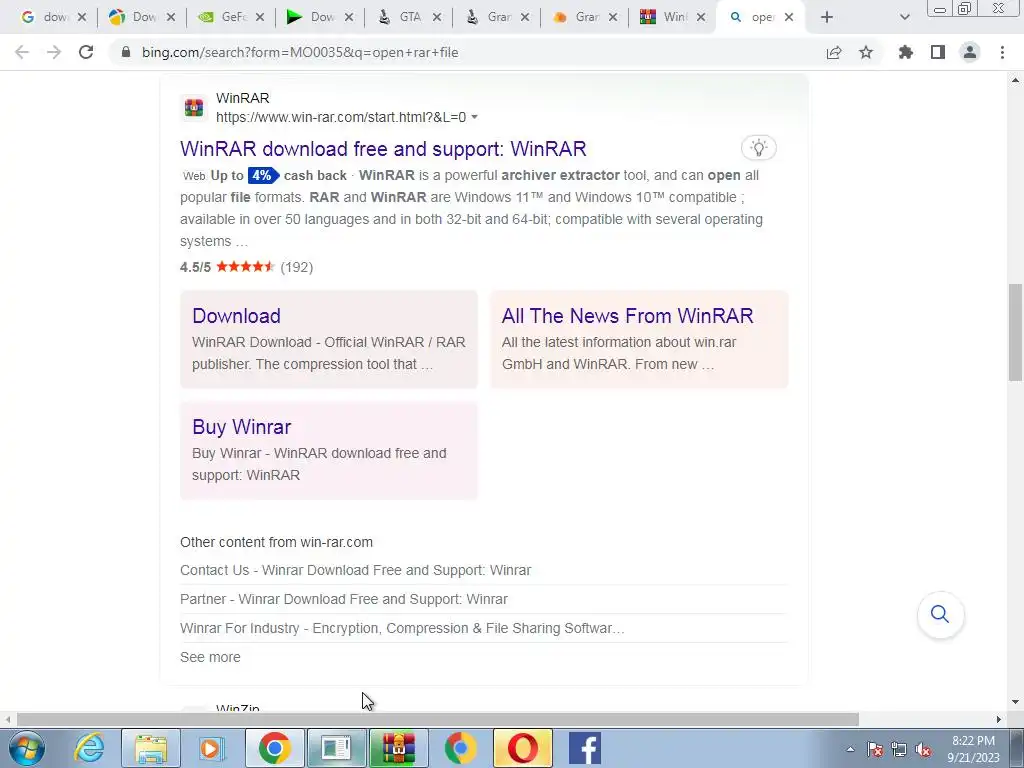Open Windows Explorer from the taskbar
The image size is (1024, 768).
[151, 748]
